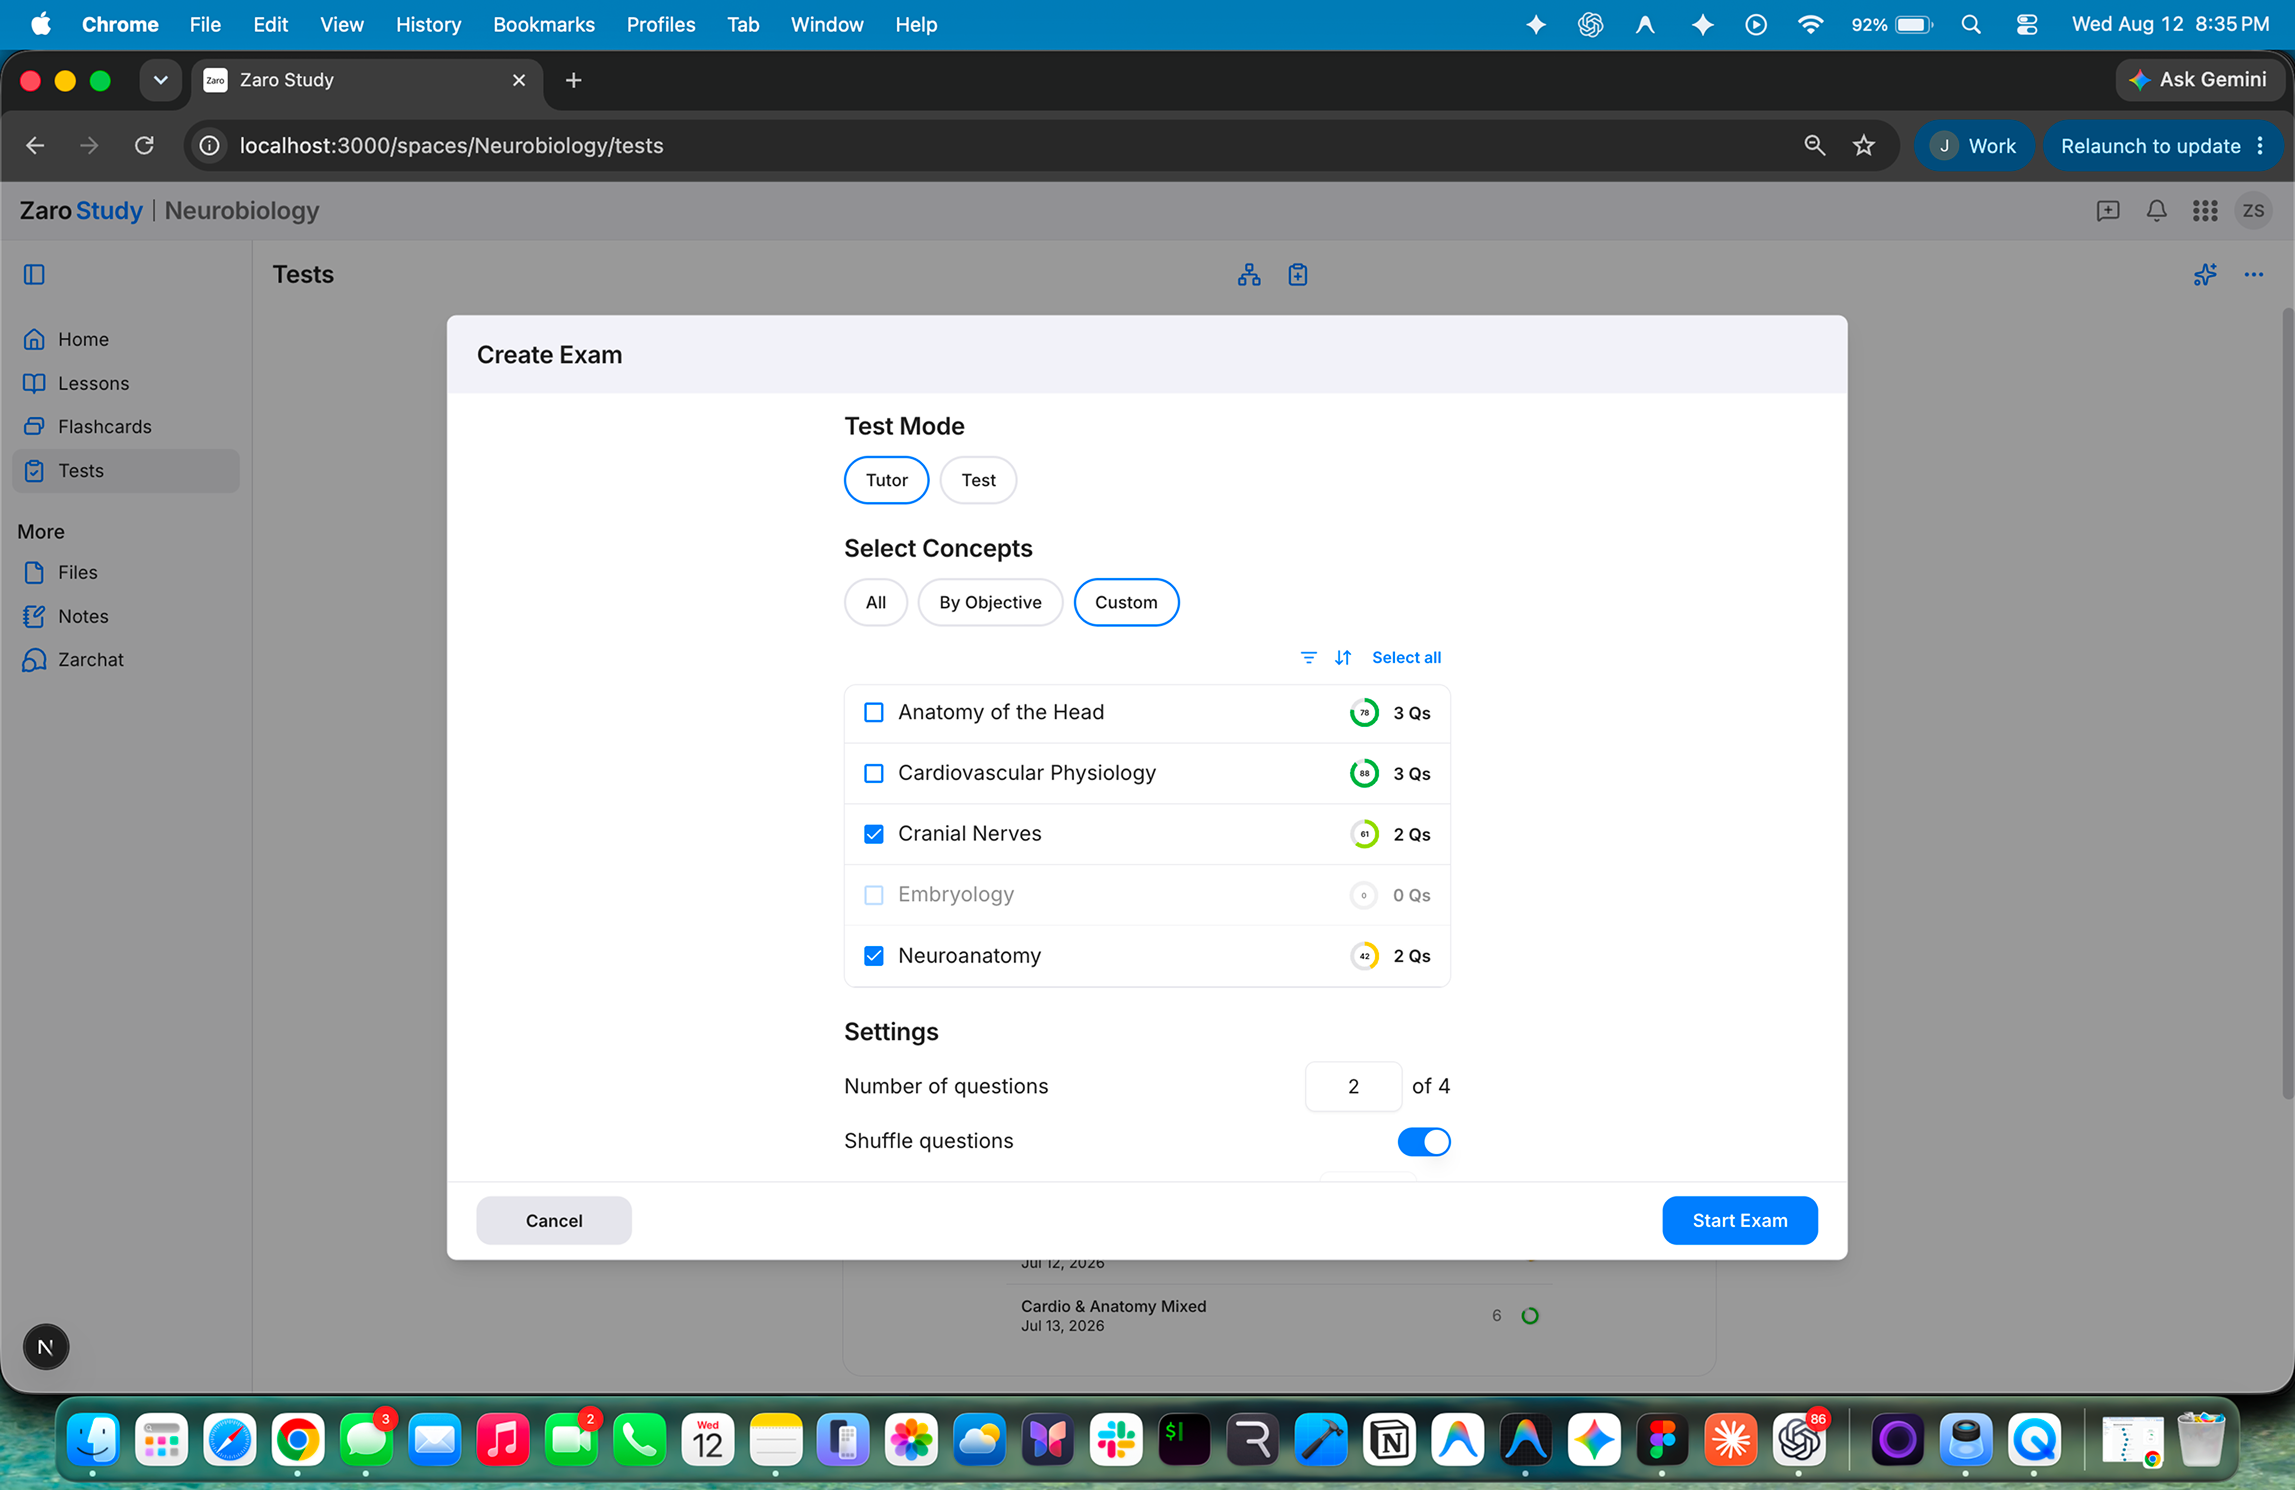
Task: Toggle the sidebar panel icon
Action: pos(34,274)
